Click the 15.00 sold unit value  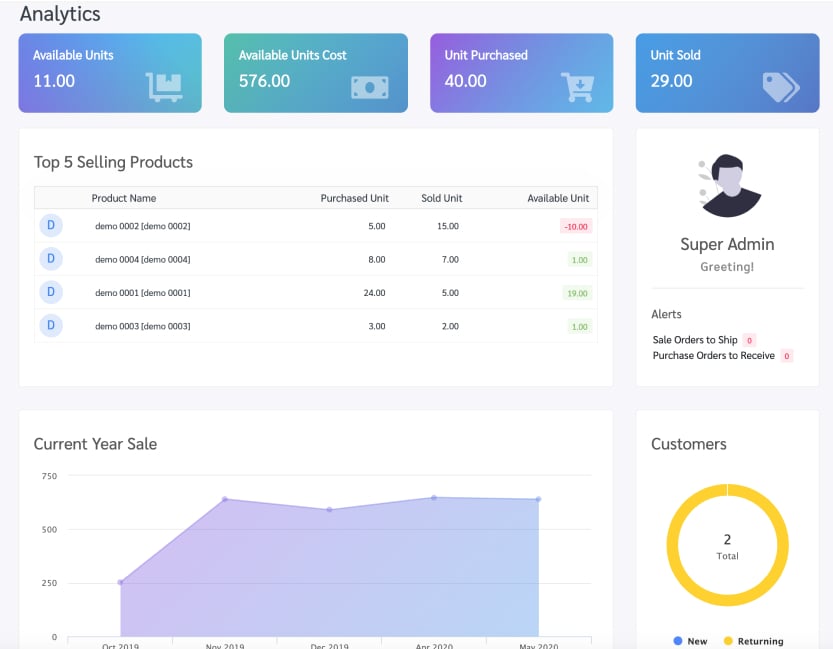pos(448,226)
